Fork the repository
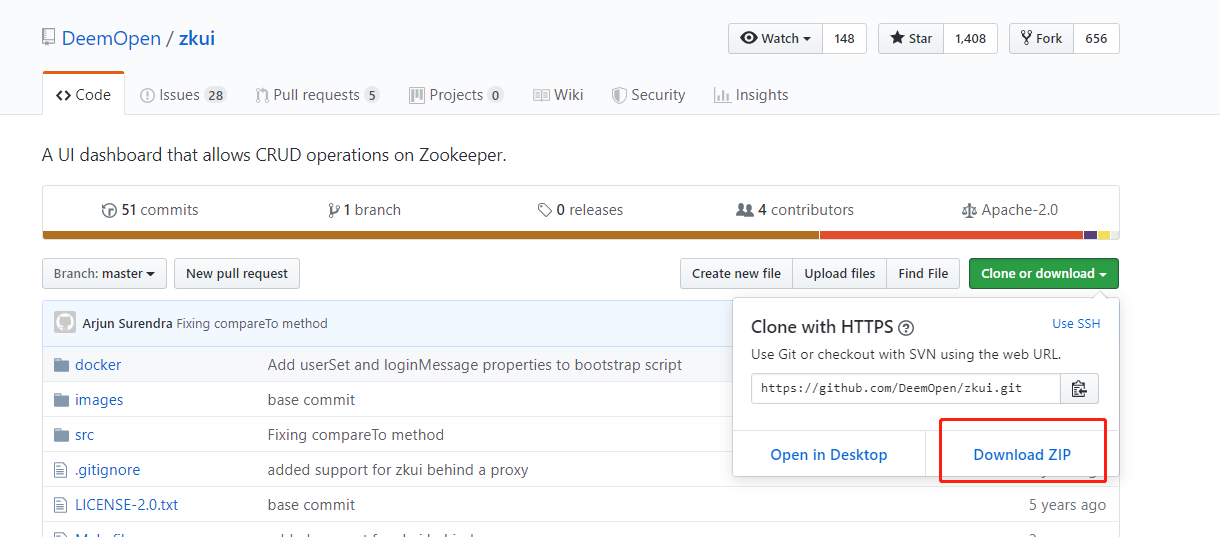The height and width of the screenshot is (537, 1220). [1041, 39]
